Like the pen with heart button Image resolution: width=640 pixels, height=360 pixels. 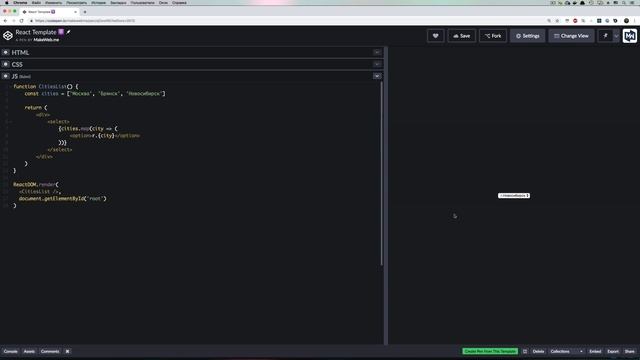[436, 36]
